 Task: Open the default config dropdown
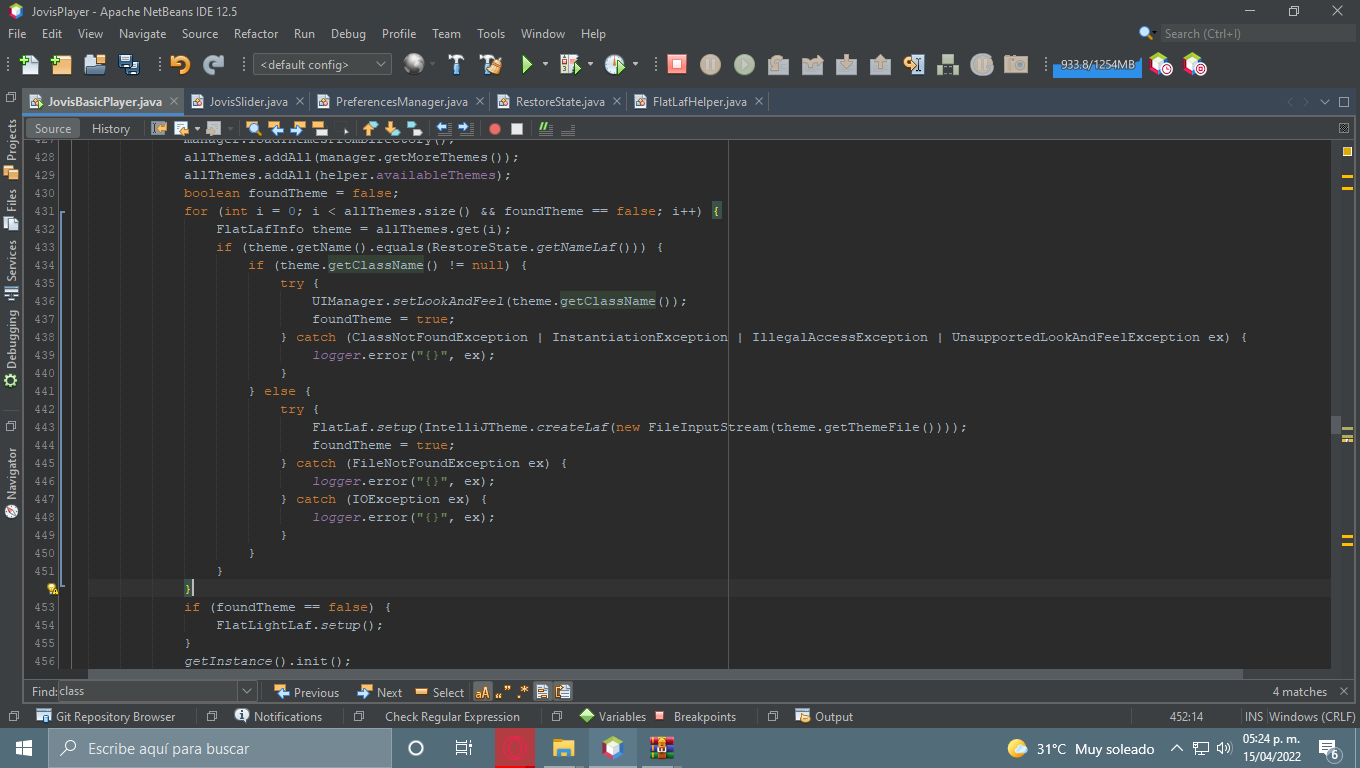(323, 65)
